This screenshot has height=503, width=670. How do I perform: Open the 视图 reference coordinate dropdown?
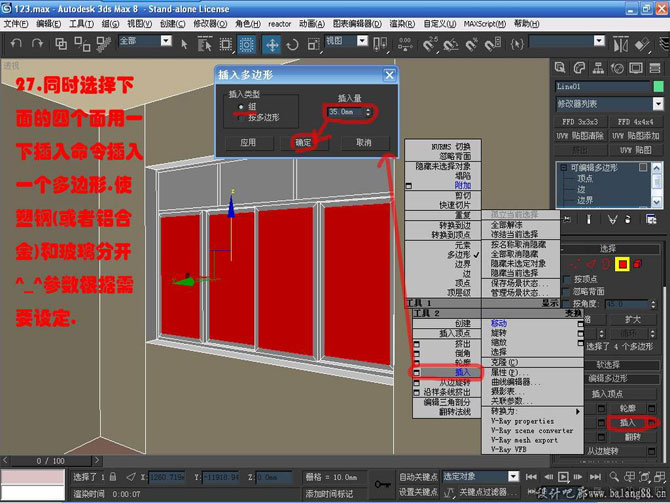click(x=362, y=41)
